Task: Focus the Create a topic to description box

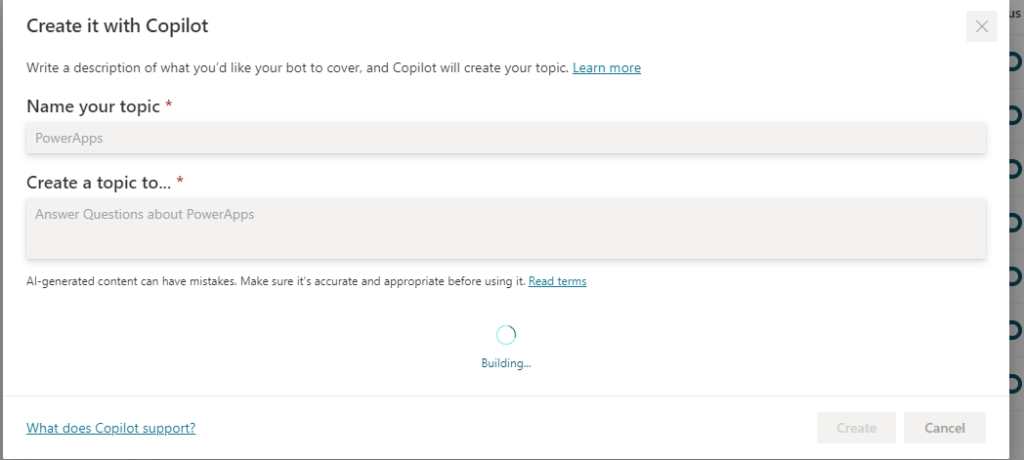Action: 506,228
